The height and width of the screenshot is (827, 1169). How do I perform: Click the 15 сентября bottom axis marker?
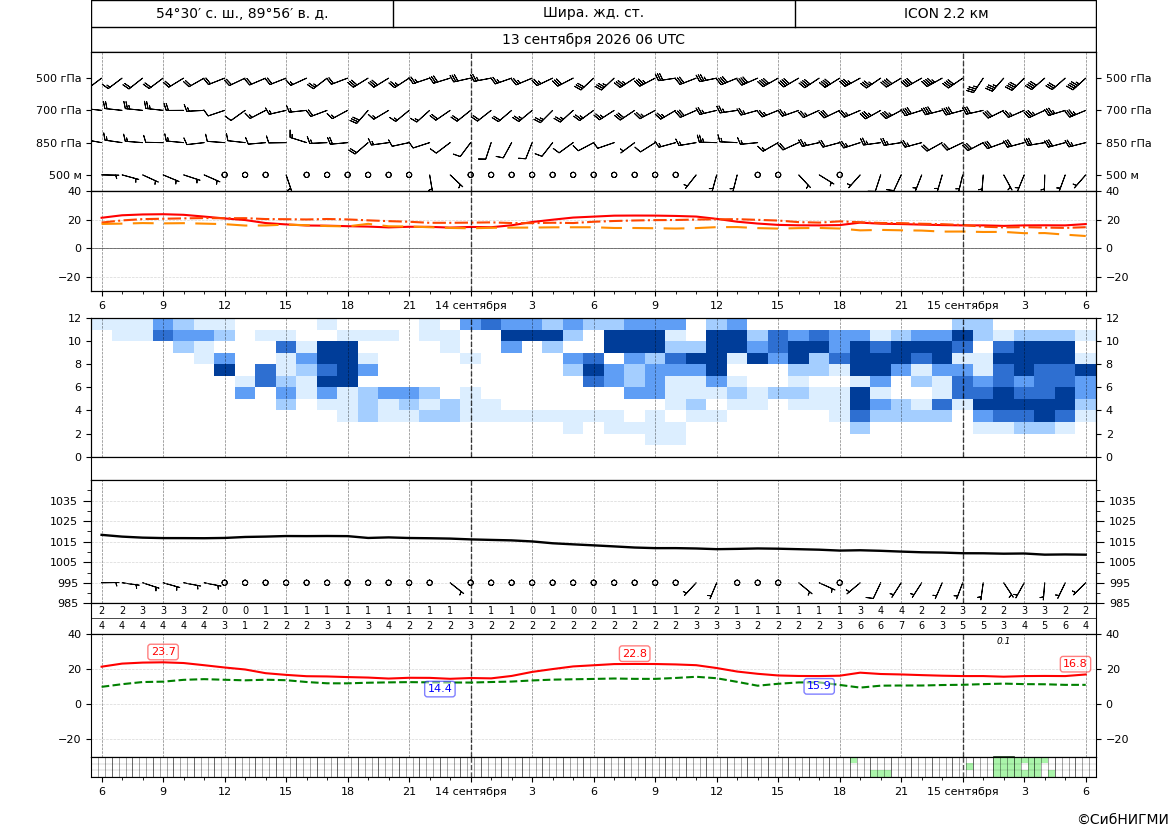click(962, 791)
